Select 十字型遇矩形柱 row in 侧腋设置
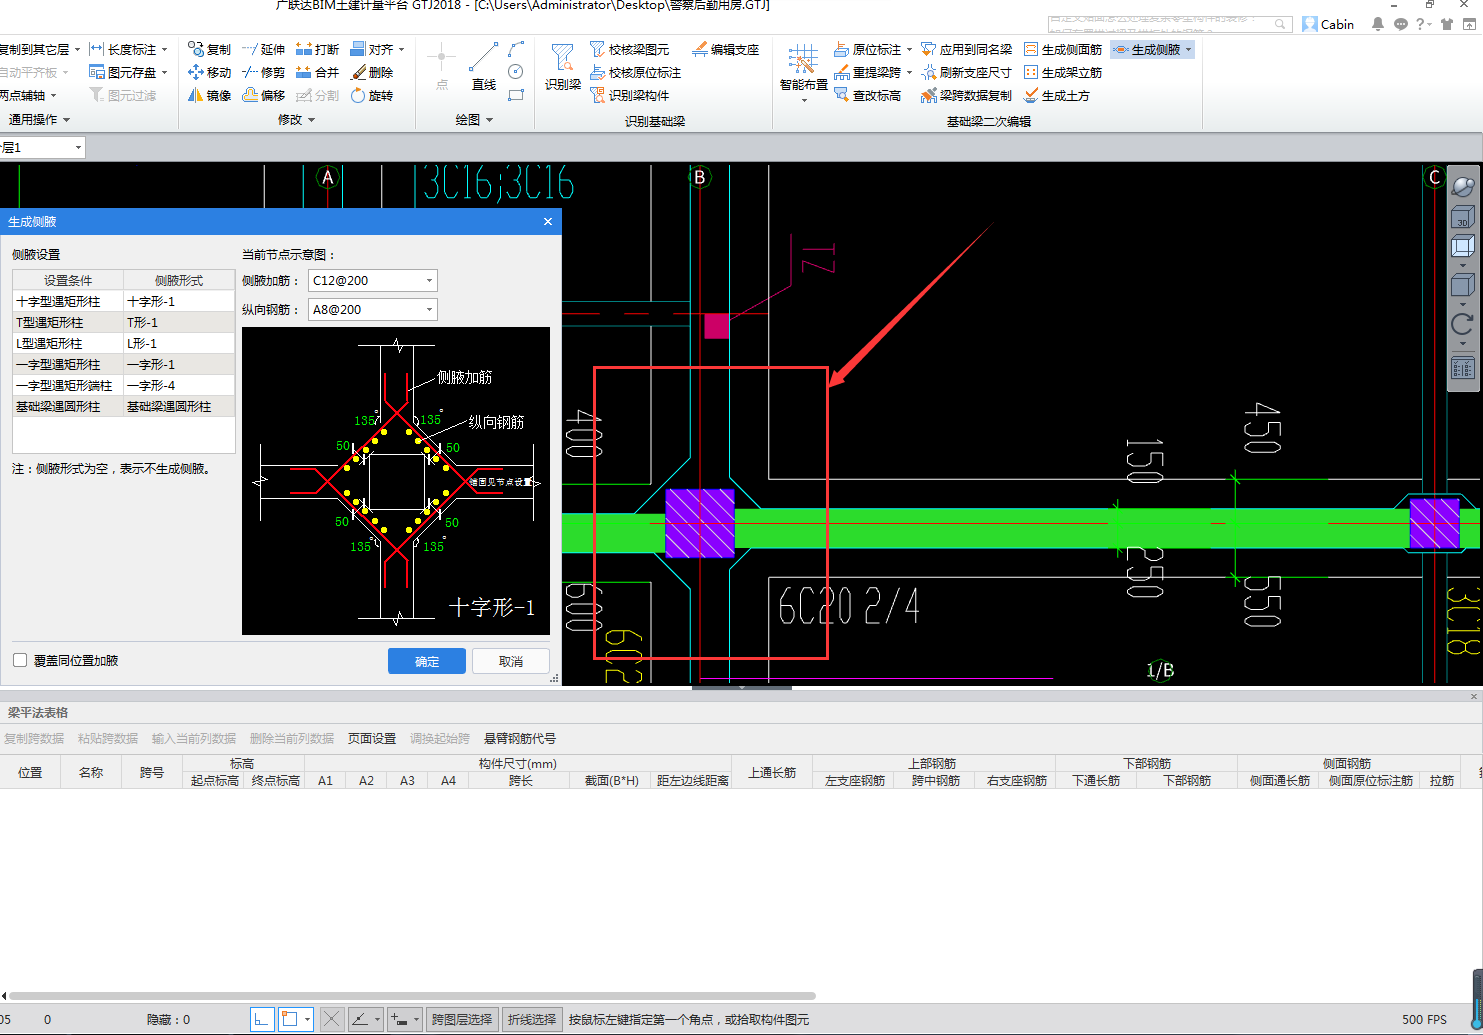This screenshot has width=1483, height=1035. [x=124, y=301]
